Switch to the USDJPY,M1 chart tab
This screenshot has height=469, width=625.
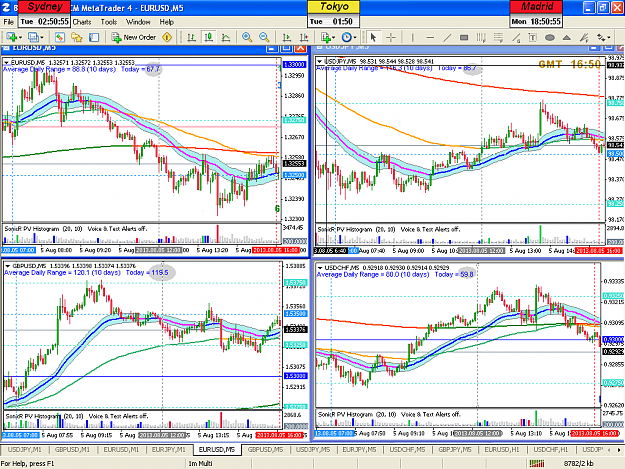tap(24, 449)
